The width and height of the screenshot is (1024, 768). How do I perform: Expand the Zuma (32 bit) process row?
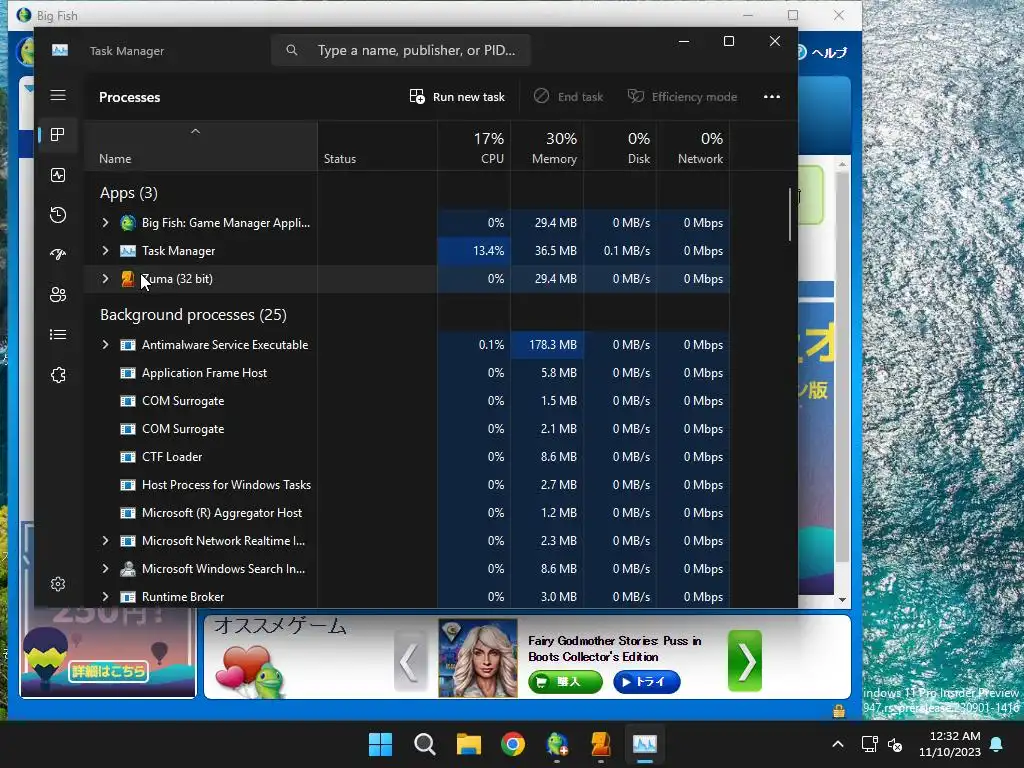[105, 279]
